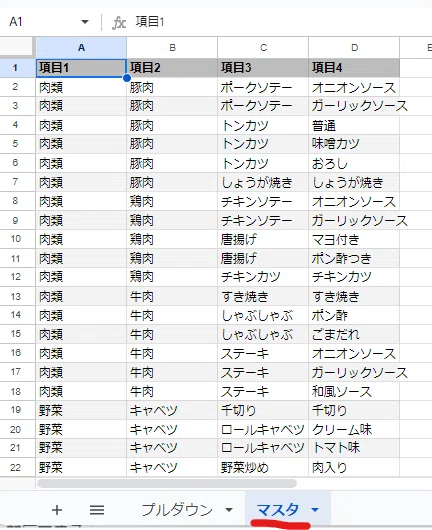Click cell ポン酢つき
This screenshot has height=530, width=432.
click(354, 259)
